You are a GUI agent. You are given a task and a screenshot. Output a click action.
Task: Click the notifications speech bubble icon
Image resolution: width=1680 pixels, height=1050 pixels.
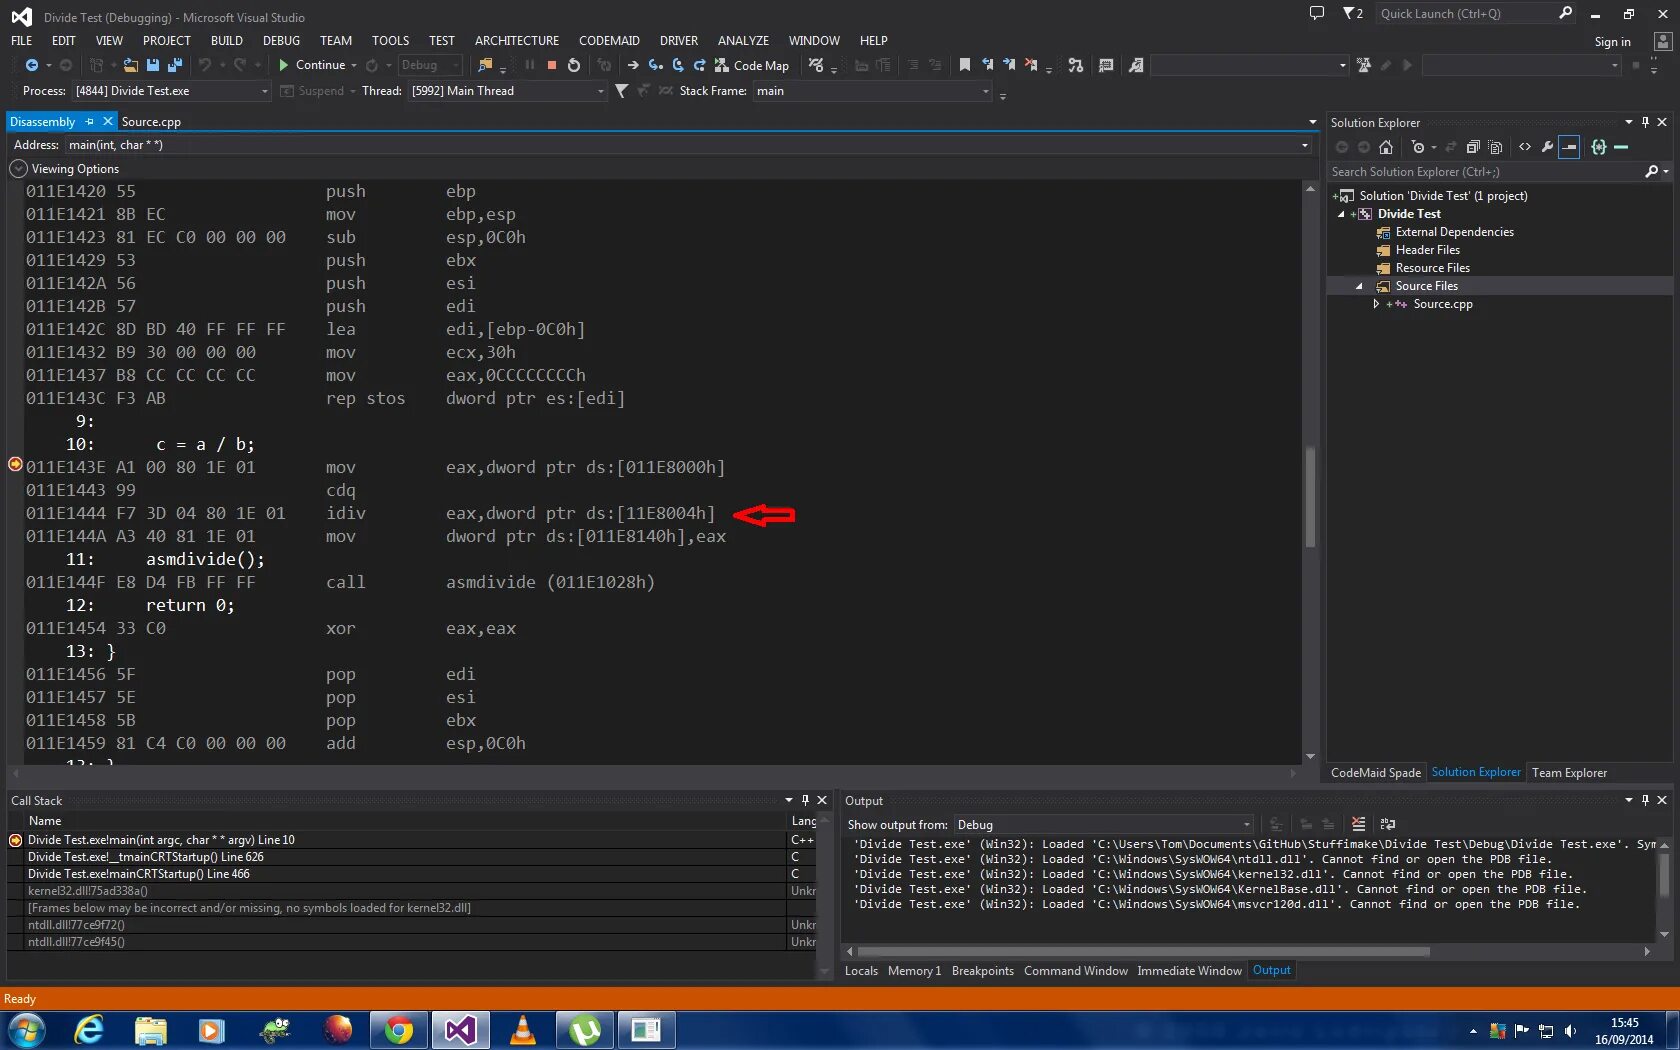[x=1317, y=13]
